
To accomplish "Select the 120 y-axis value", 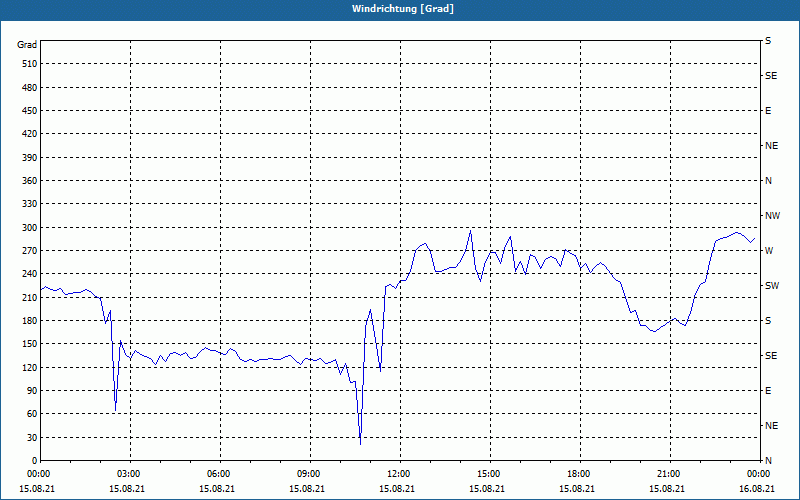I will (29, 367).
